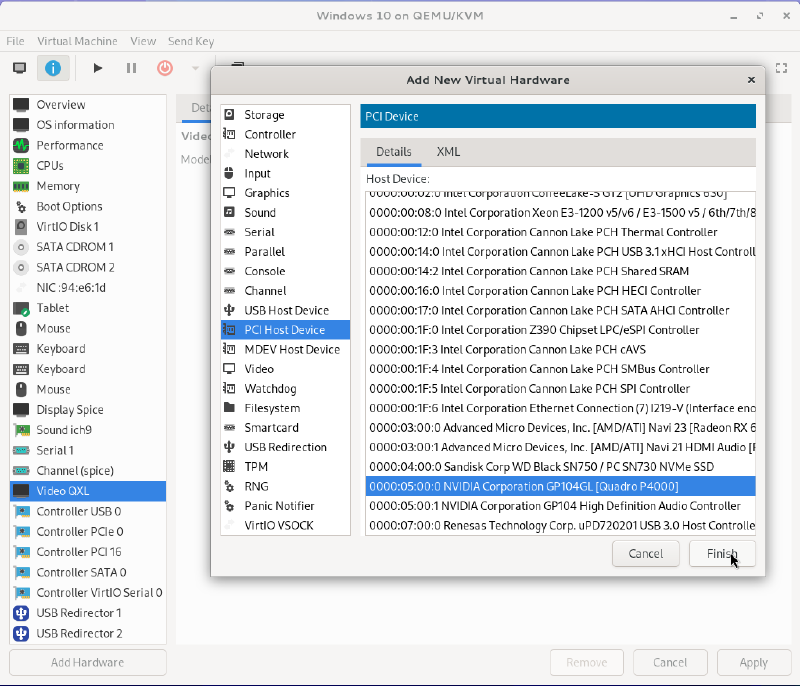Select Cannon Lake PCH SATA AHCI Controller
800x686 pixels.
[560, 311]
